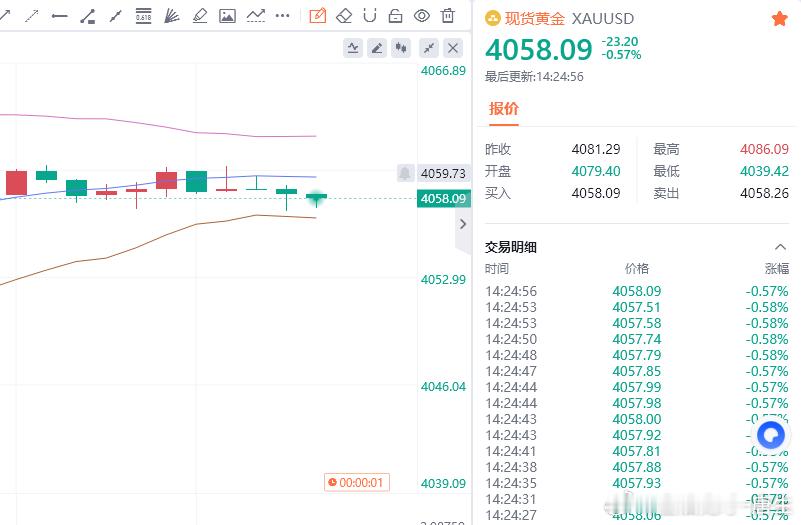Click 昨收 value 4081.29
801x525 pixels.
click(596, 149)
